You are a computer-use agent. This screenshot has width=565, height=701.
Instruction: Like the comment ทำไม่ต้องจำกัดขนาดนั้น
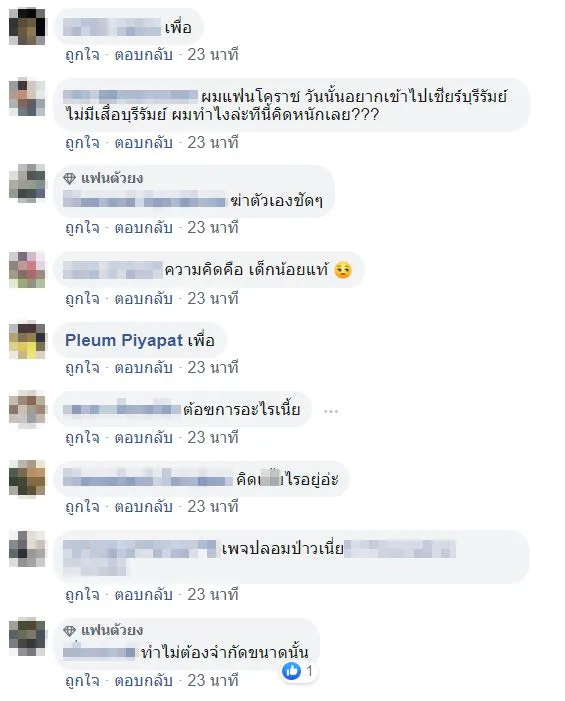pos(82,680)
